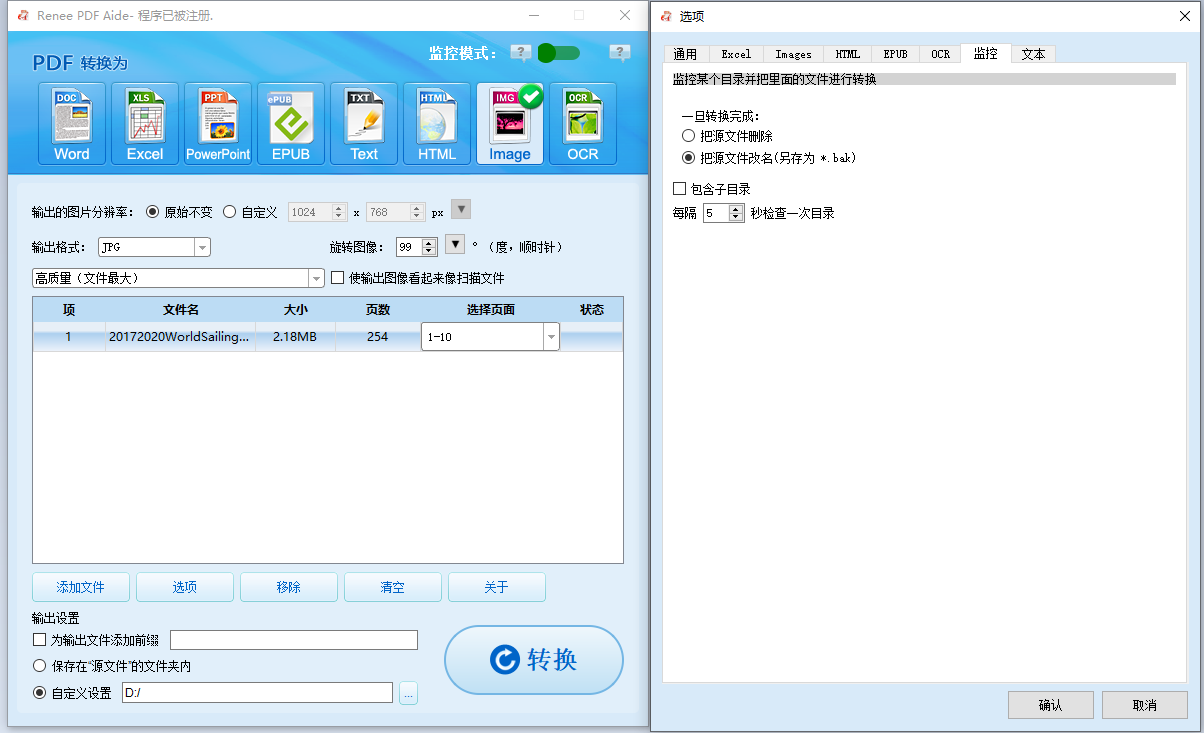This screenshot has height=733, width=1204.
Task: Enable the 监控模式 switch
Action: coord(559,54)
